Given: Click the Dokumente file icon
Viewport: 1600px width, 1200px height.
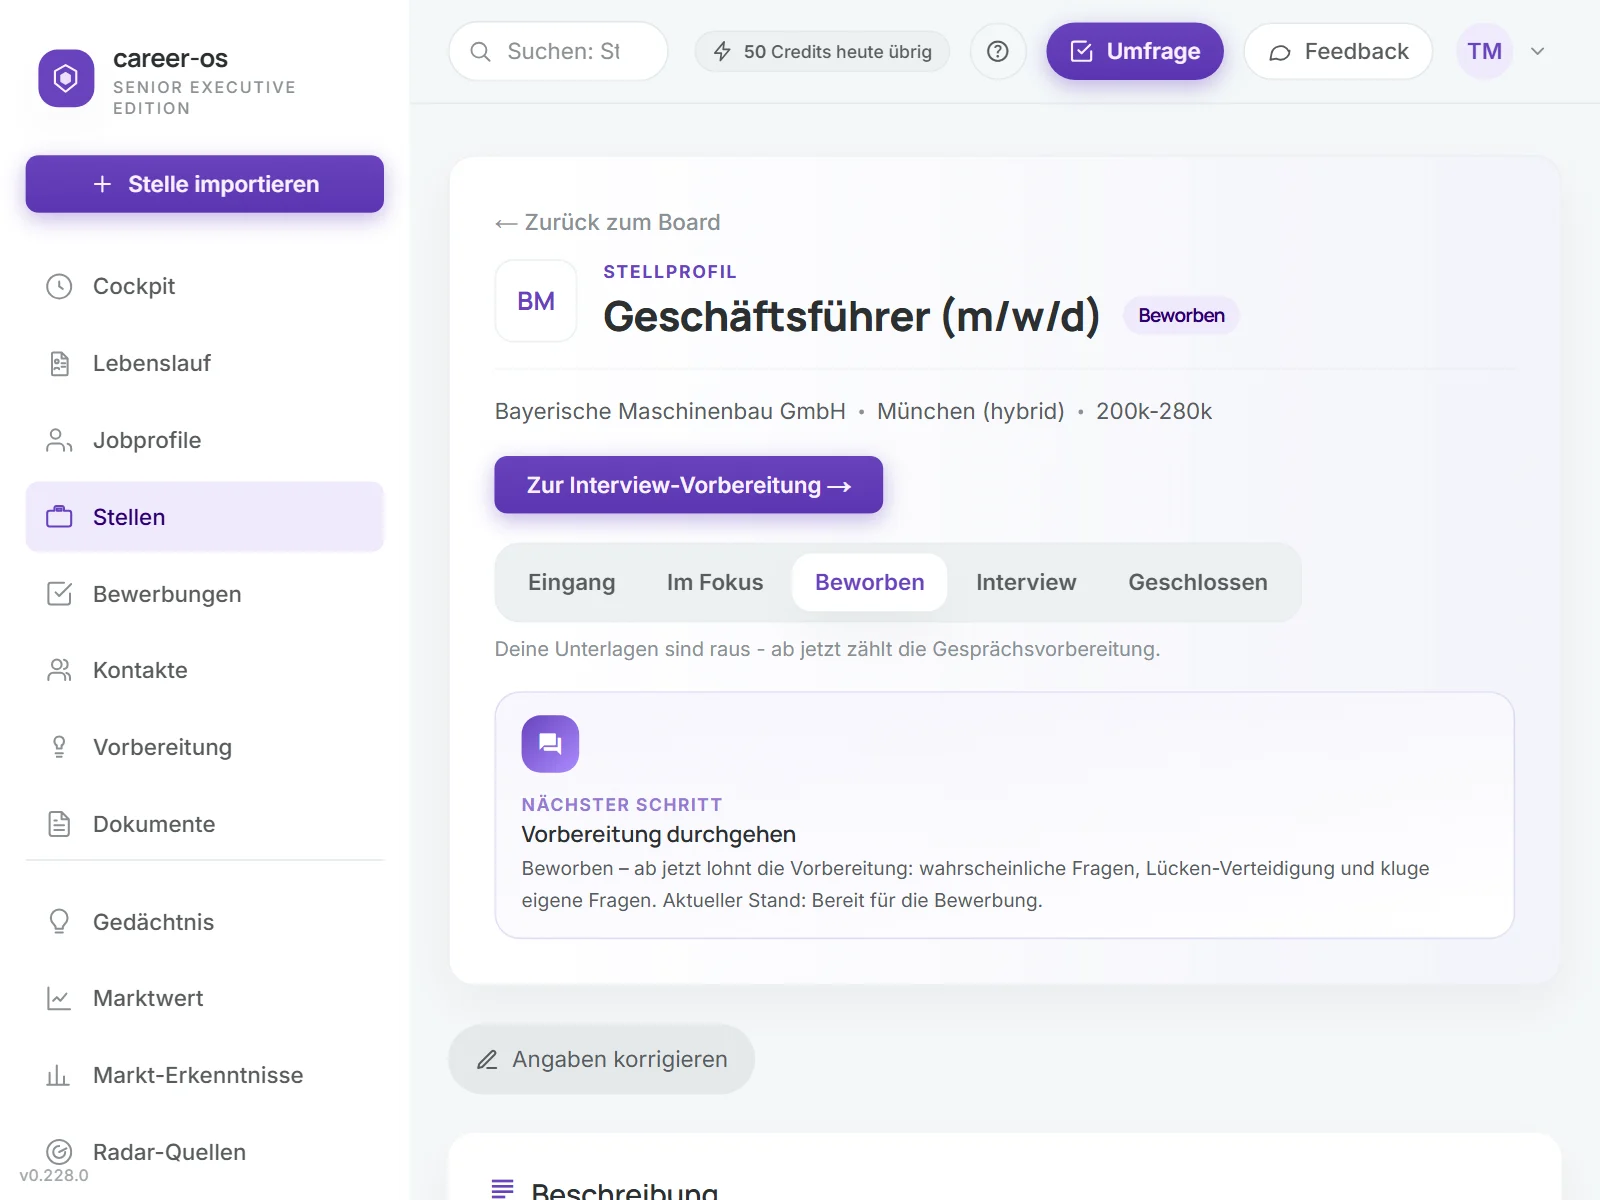Looking at the screenshot, I should click(59, 824).
